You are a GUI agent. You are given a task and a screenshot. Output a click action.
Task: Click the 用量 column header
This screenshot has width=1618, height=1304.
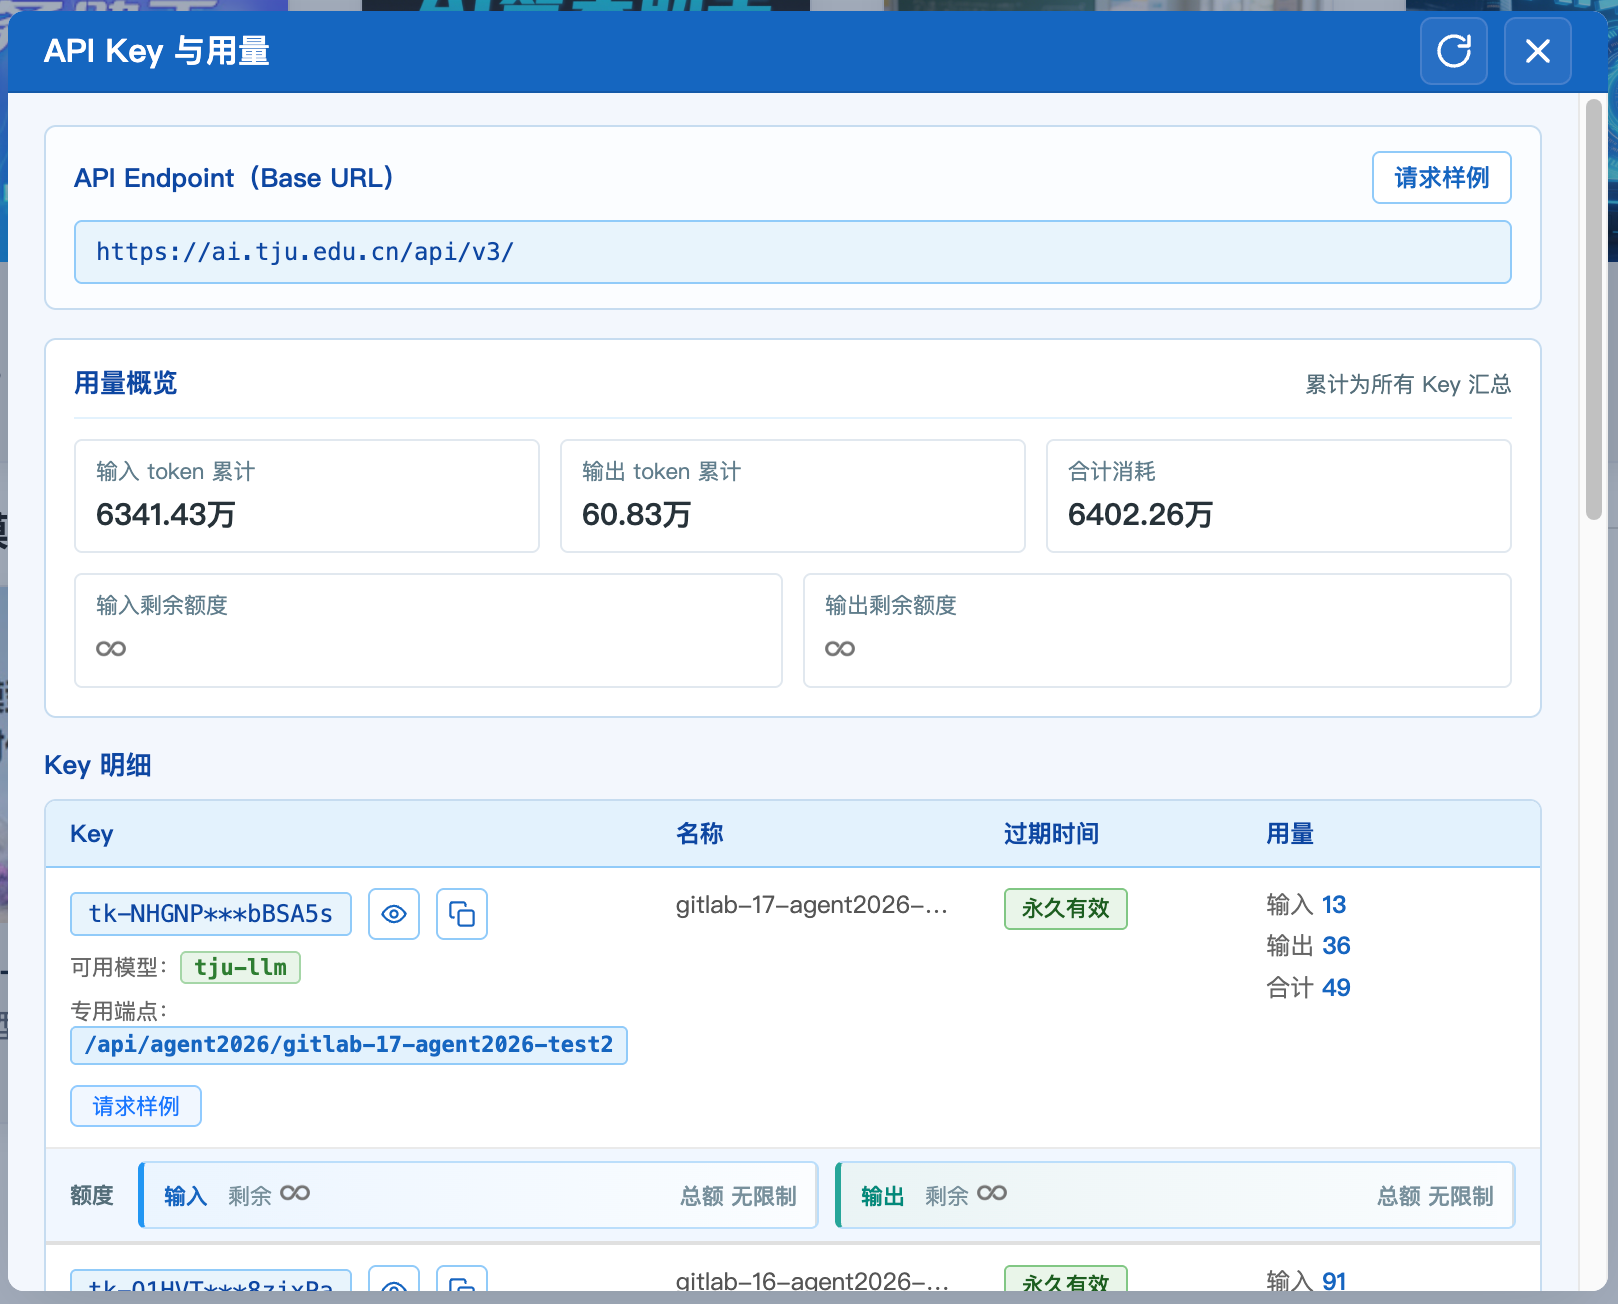(1290, 834)
